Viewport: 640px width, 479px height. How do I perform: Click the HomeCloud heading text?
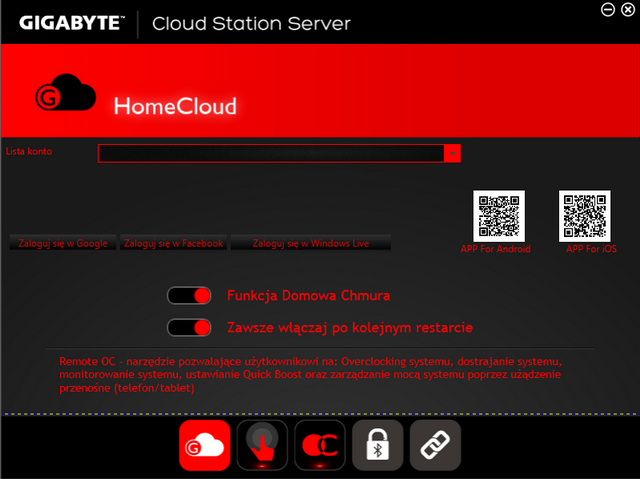(175, 106)
